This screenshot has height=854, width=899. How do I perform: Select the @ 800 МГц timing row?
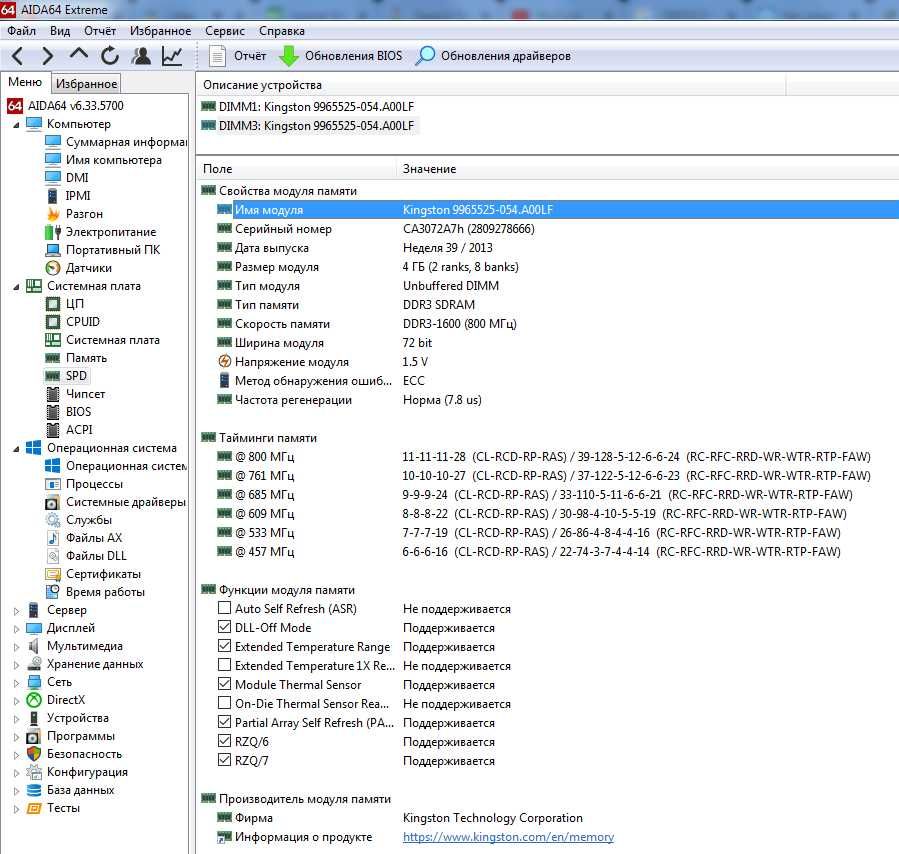549,457
